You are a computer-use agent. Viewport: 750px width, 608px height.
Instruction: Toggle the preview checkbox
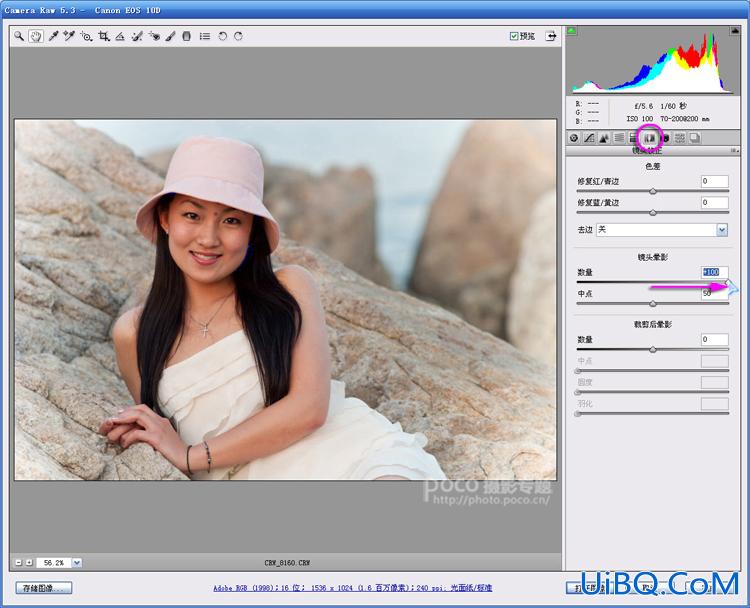point(514,36)
